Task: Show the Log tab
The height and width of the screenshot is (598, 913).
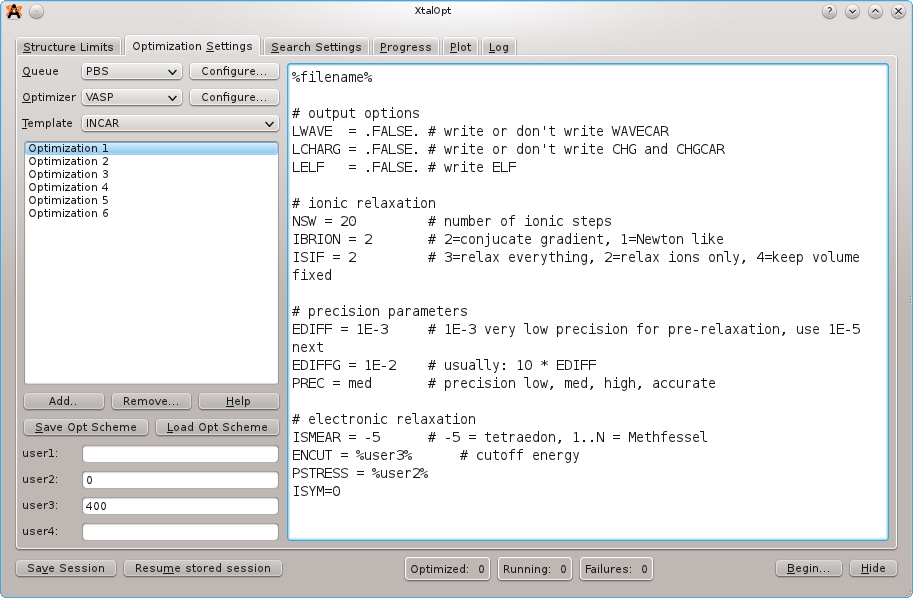Action: (498, 47)
